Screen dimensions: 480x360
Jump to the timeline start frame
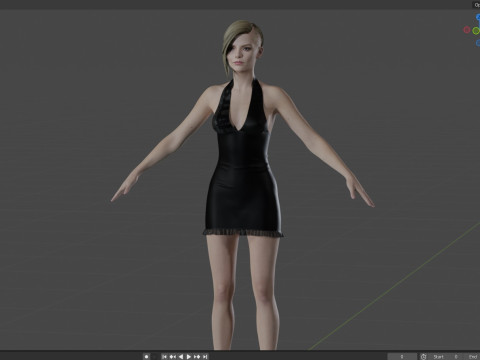164,357
